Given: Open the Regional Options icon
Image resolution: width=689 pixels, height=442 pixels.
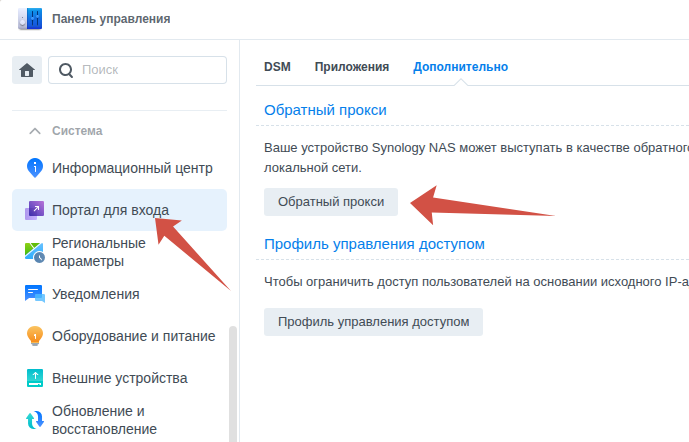Looking at the screenshot, I should [x=35, y=252].
